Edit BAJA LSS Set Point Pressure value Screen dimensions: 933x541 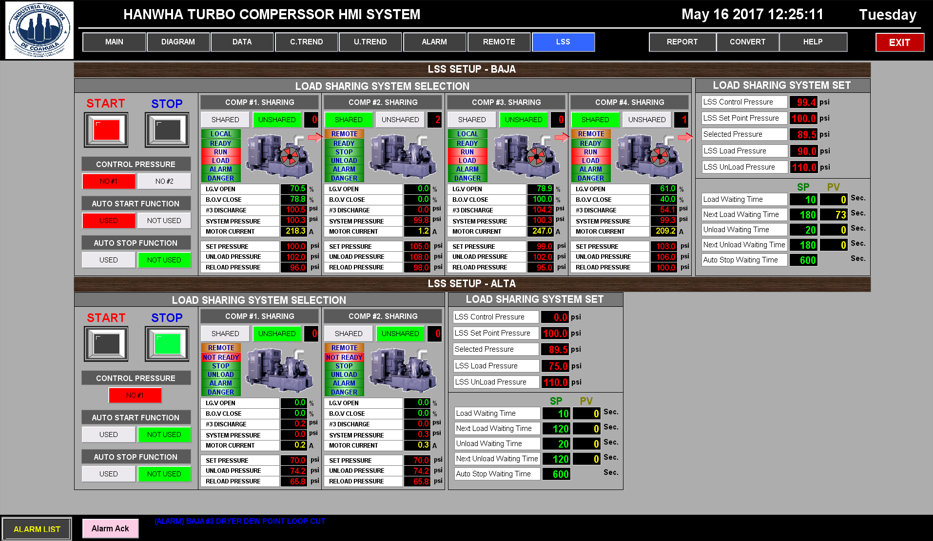point(803,118)
